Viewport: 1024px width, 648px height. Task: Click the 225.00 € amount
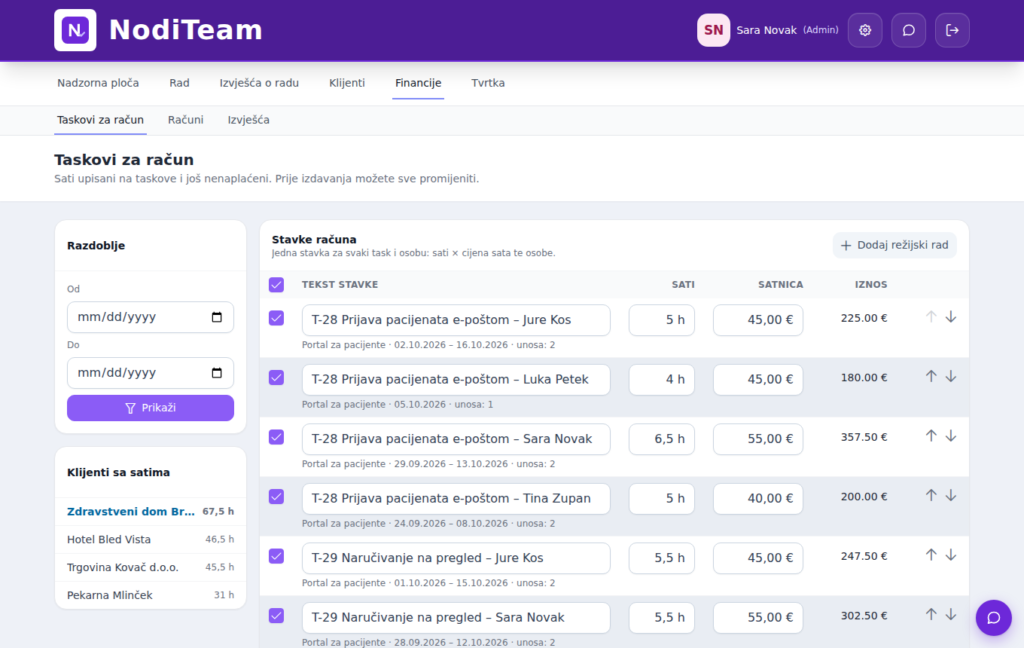coord(863,318)
